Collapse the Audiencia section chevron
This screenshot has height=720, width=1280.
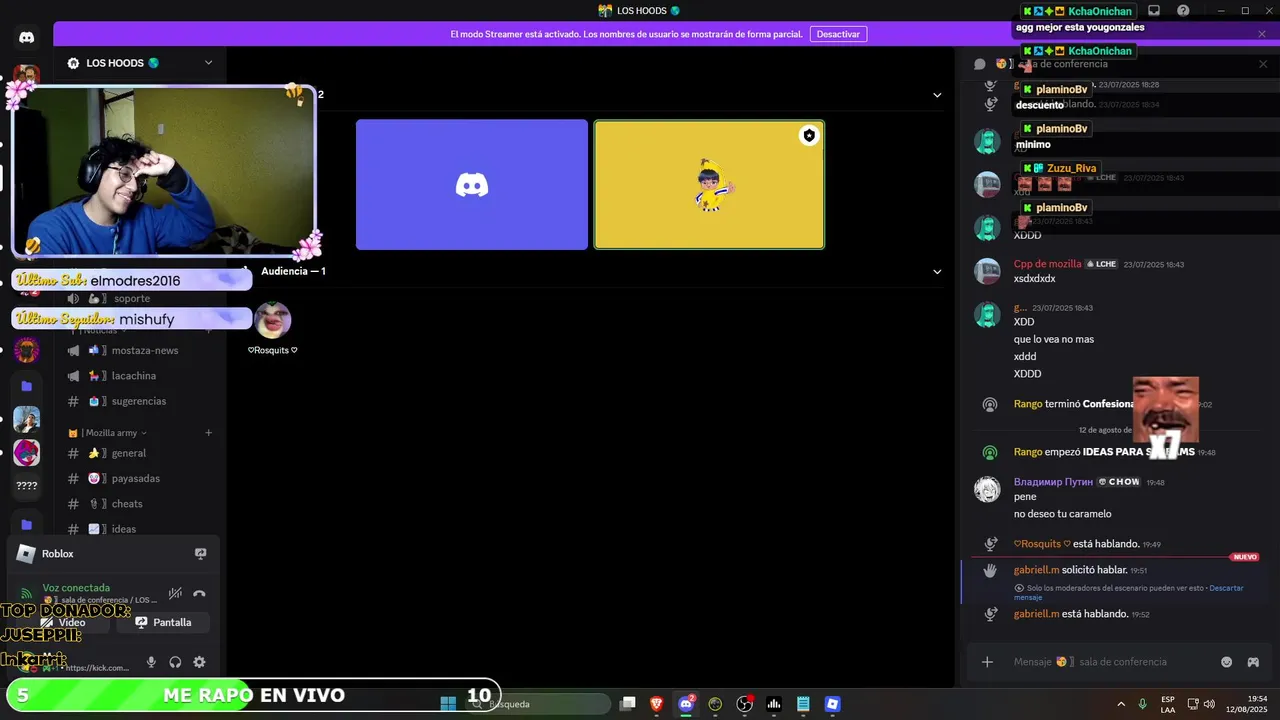click(x=937, y=271)
